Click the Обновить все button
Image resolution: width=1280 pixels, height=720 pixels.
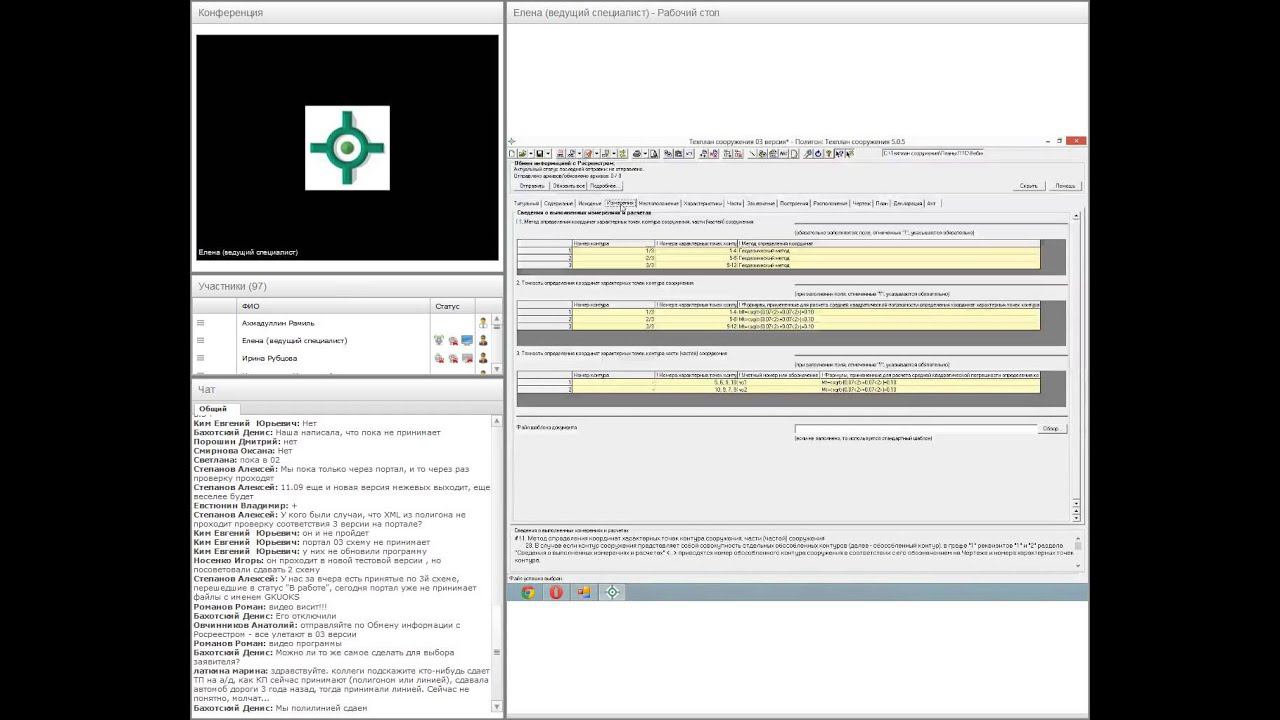[x=568, y=186]
